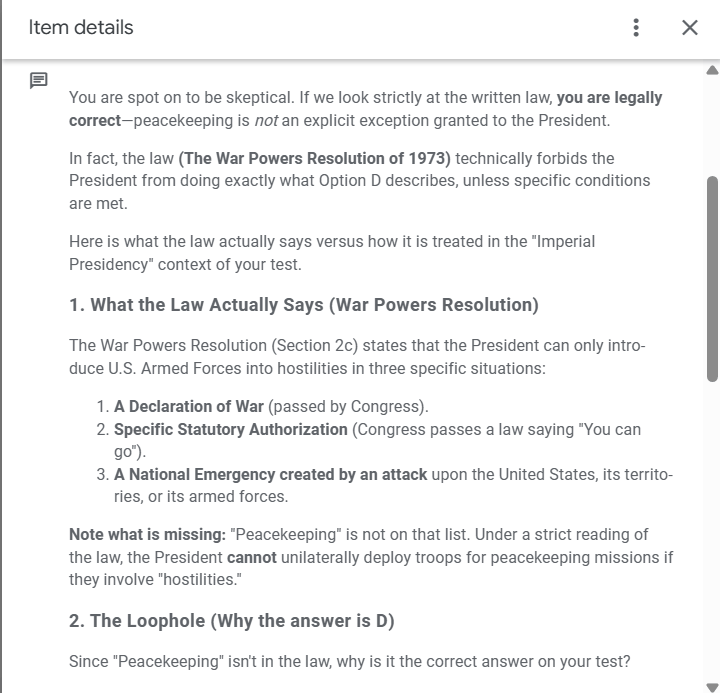
Task: Open the three-dot more options menu
Action: 636,28
